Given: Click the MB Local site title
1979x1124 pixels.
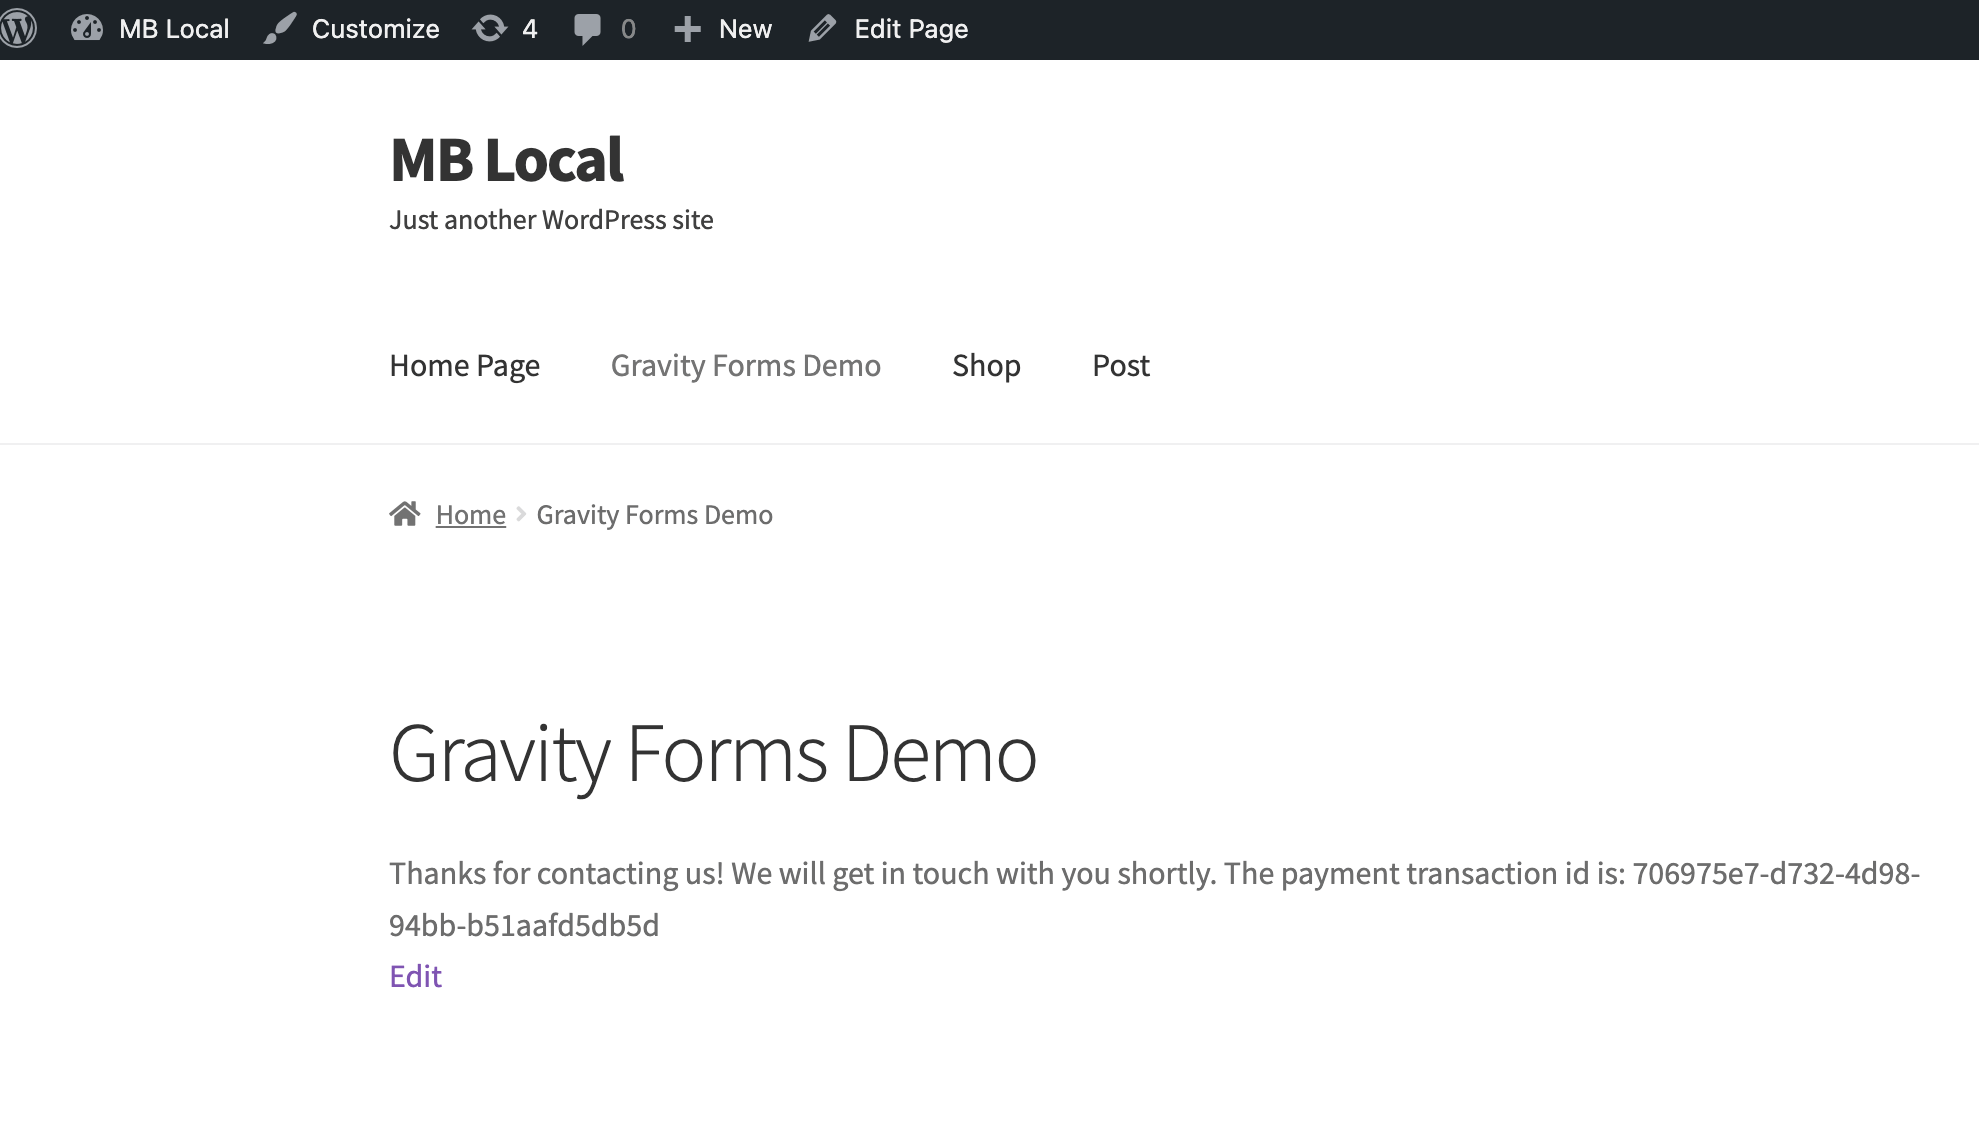Looking at the screenshot, I should coord(507,160).
